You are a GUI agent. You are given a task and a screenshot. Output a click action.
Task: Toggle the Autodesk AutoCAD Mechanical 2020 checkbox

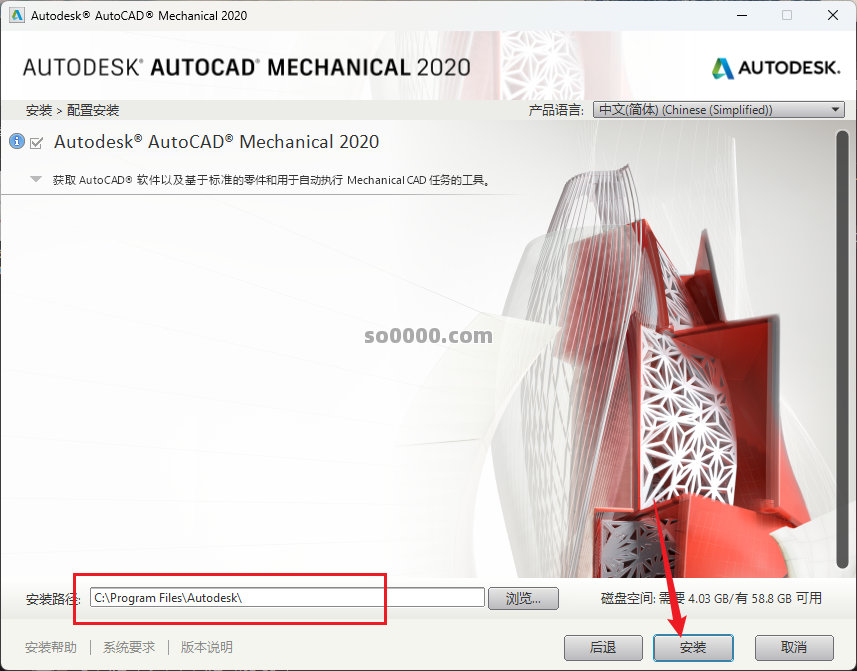point(37,143)
